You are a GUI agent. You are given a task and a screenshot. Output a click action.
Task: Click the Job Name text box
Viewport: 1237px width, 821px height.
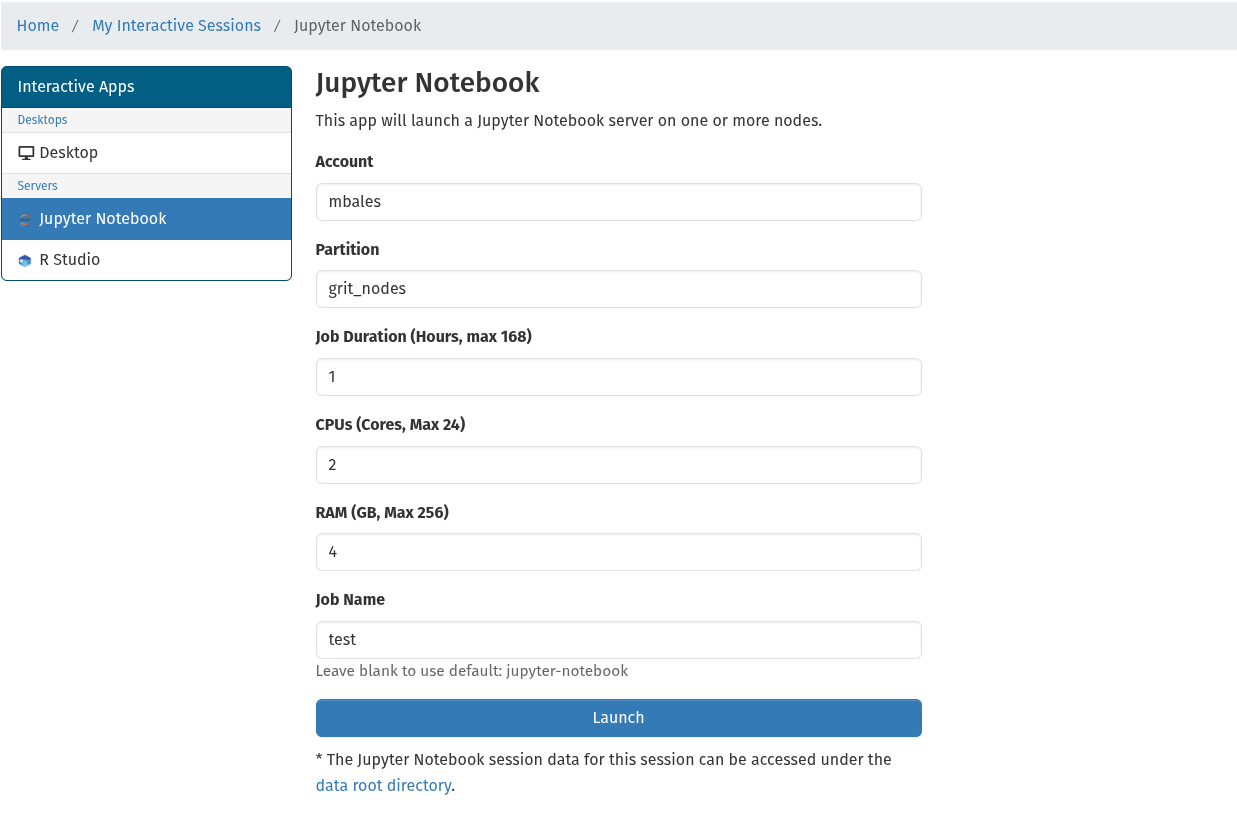(x=618, y=640)
